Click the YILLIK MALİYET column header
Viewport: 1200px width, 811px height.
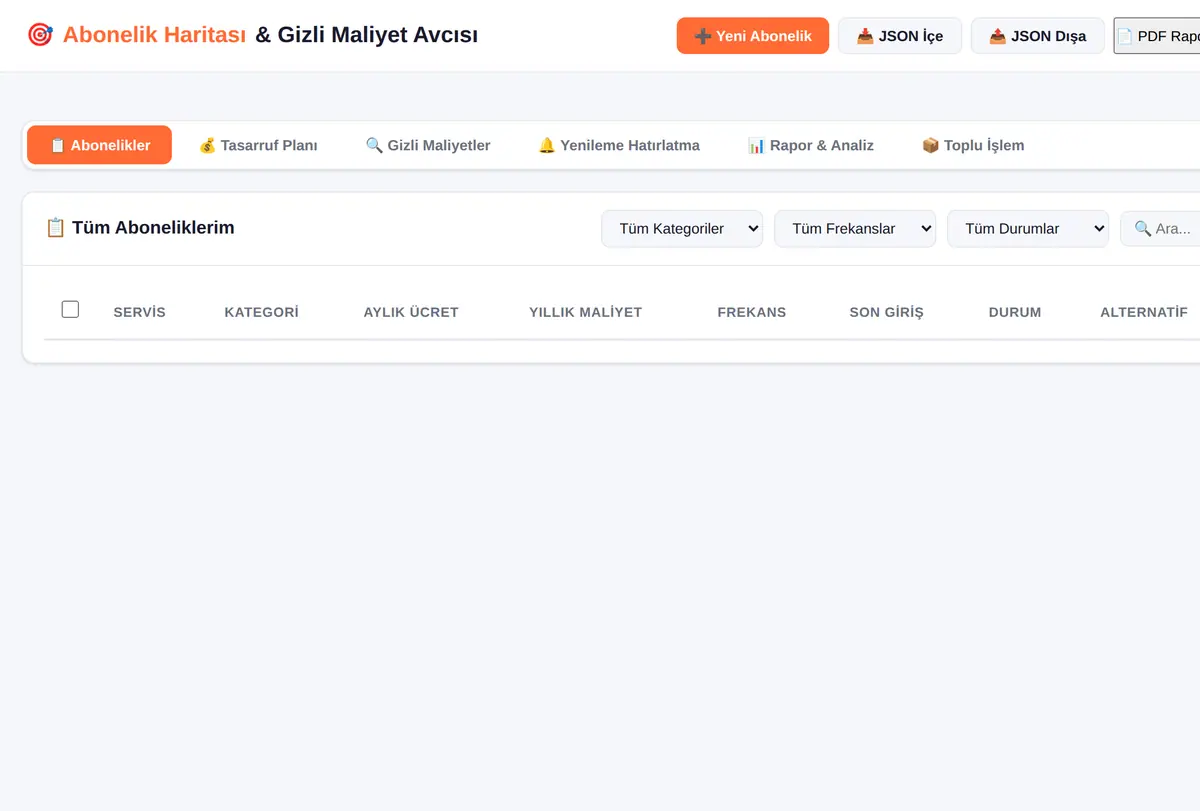point(586,312)
